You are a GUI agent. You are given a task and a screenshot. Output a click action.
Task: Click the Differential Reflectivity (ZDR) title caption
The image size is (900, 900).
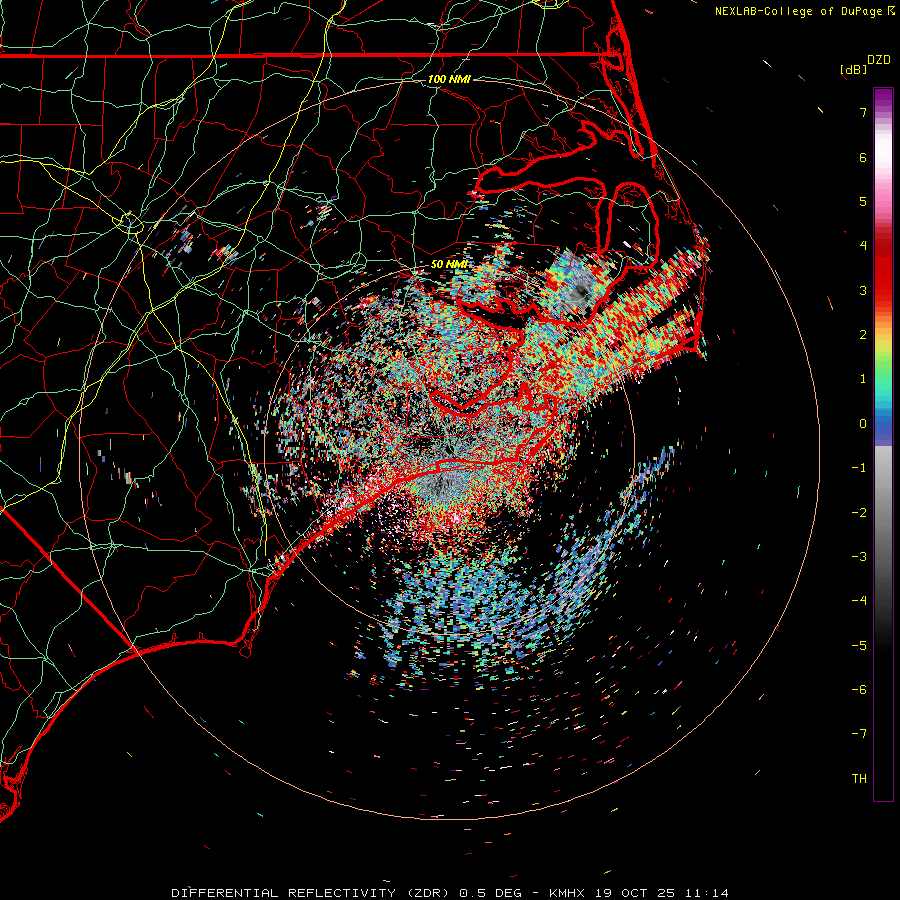point(312,893)
